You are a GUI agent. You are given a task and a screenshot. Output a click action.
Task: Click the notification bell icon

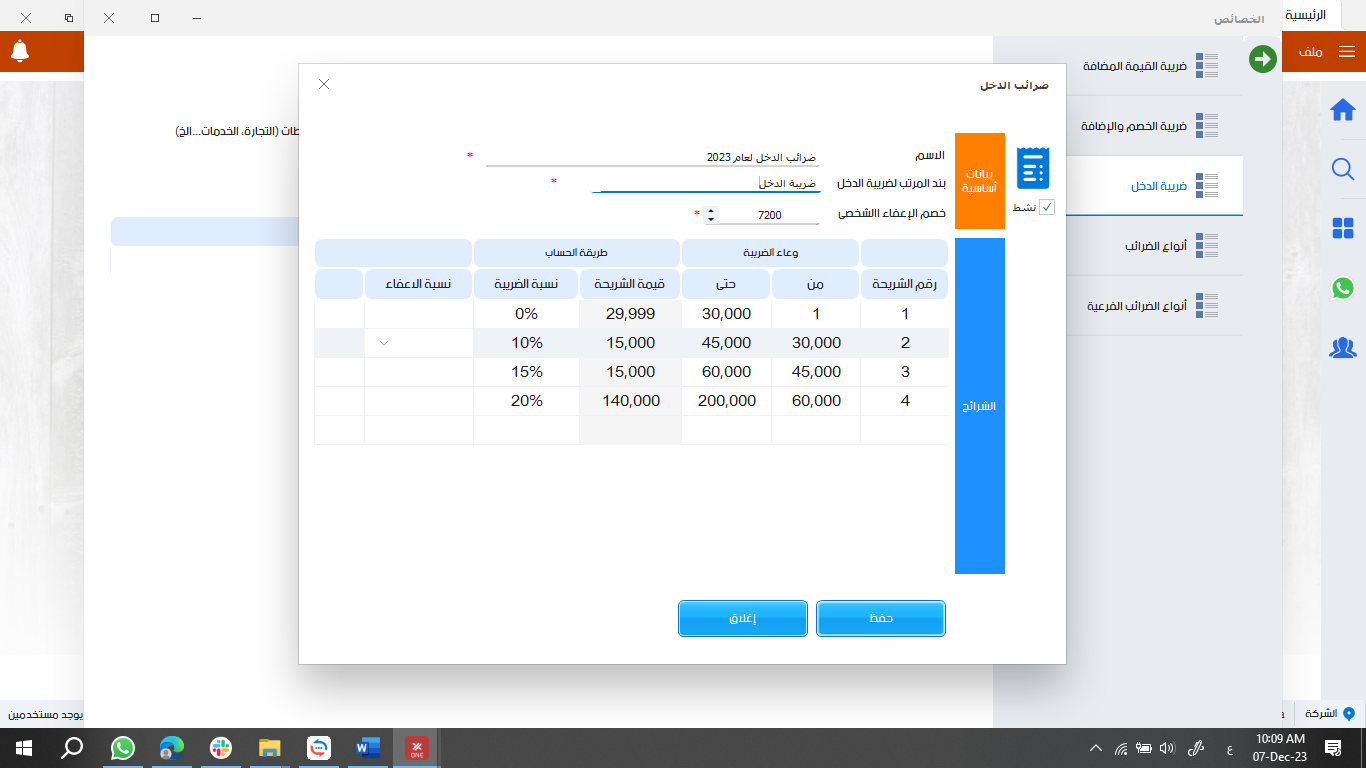point(20,50)
